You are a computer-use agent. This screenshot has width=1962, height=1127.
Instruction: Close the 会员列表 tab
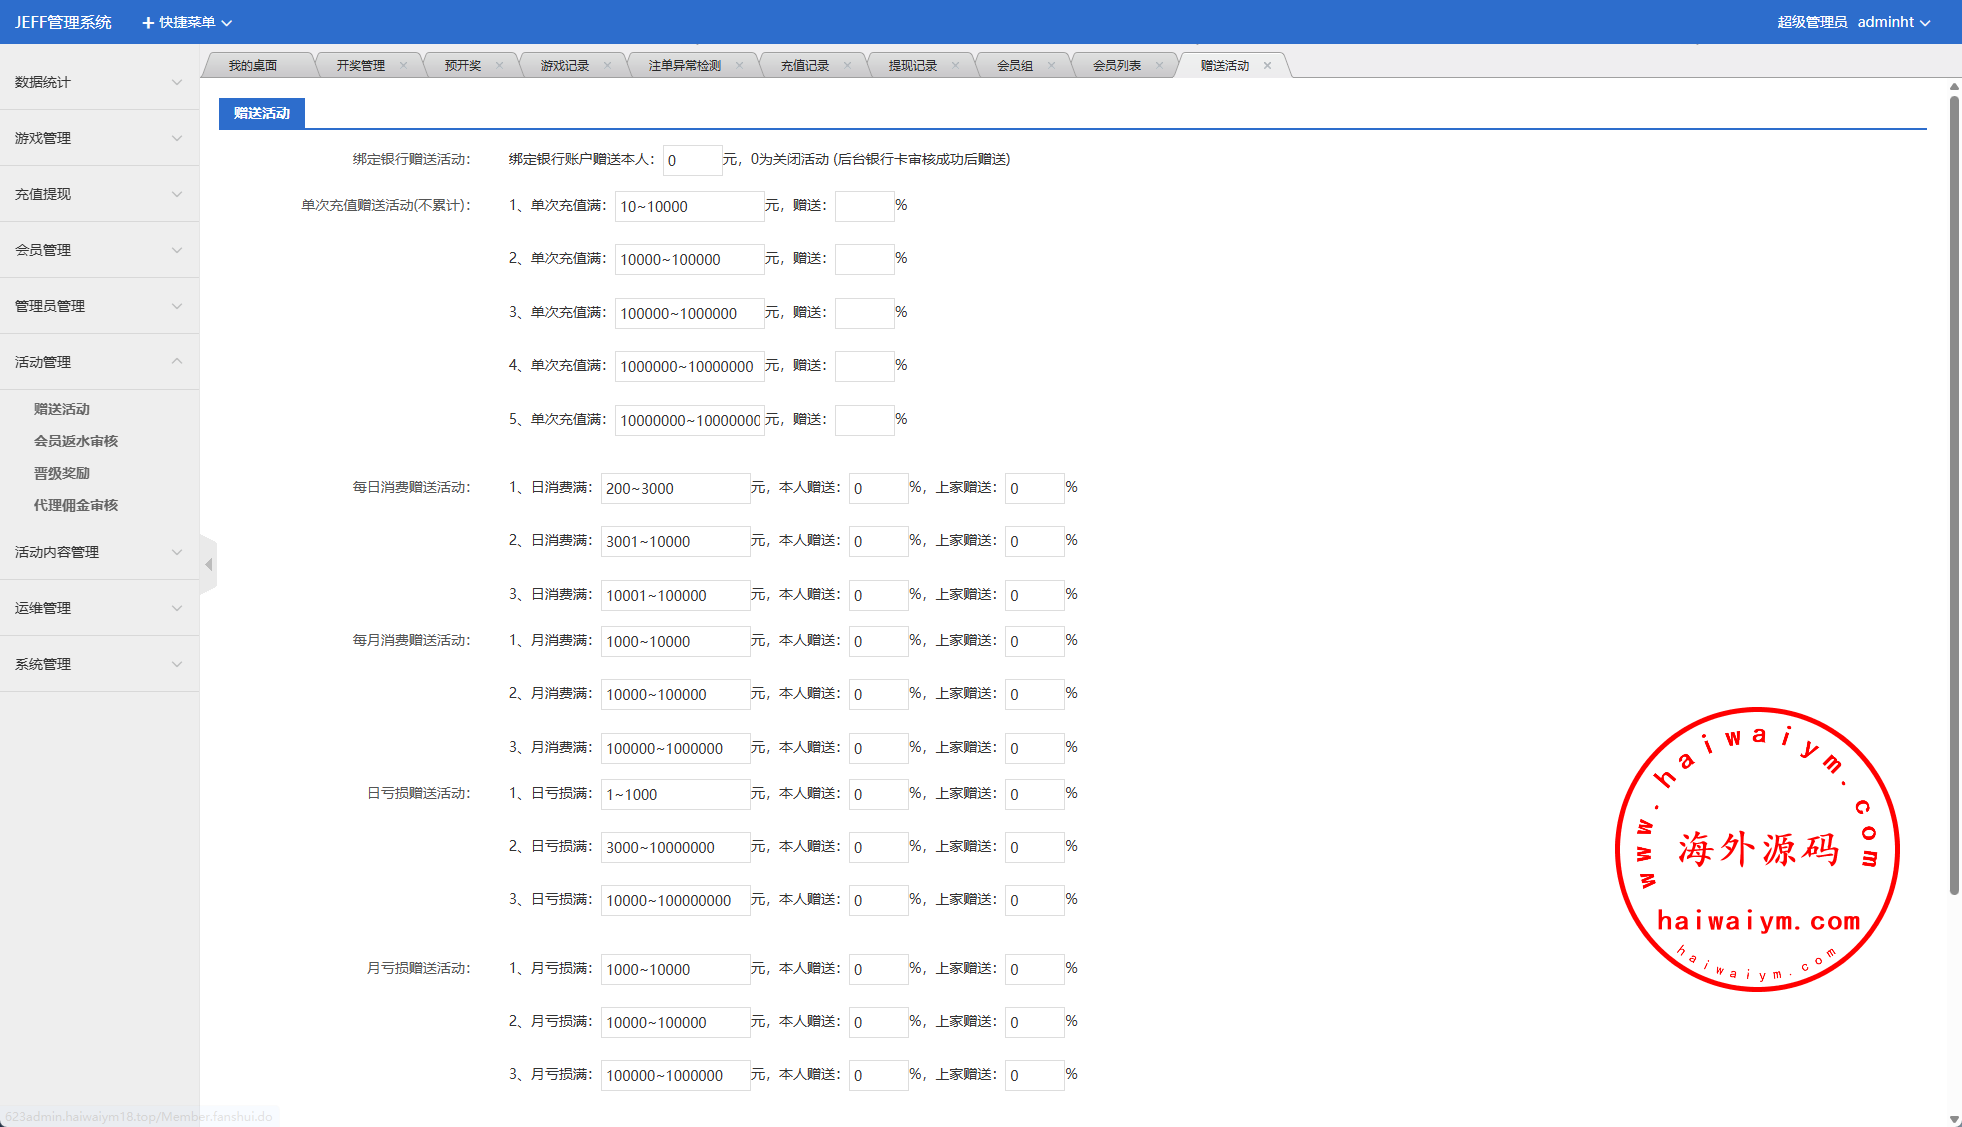[x=1159, y=66]
